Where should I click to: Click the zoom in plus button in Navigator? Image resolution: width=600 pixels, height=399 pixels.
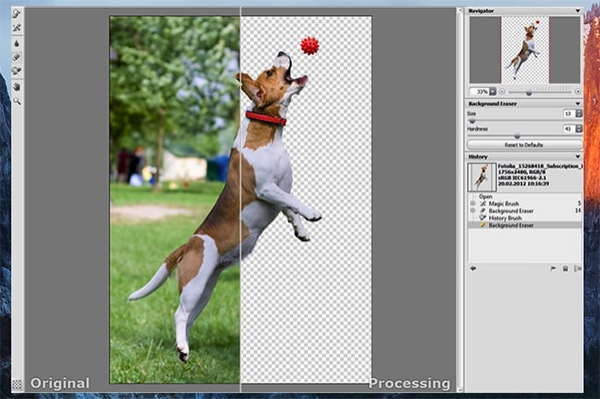[577, 91]
